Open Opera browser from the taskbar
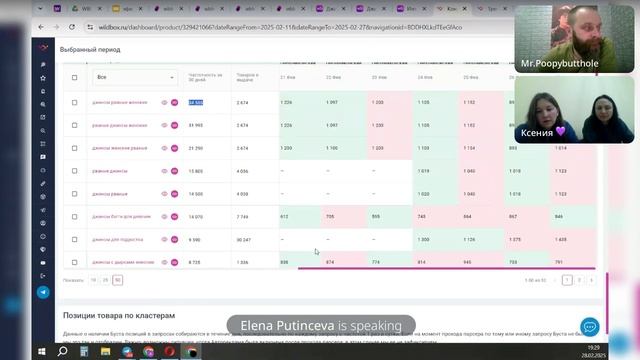 click(169, 351)
